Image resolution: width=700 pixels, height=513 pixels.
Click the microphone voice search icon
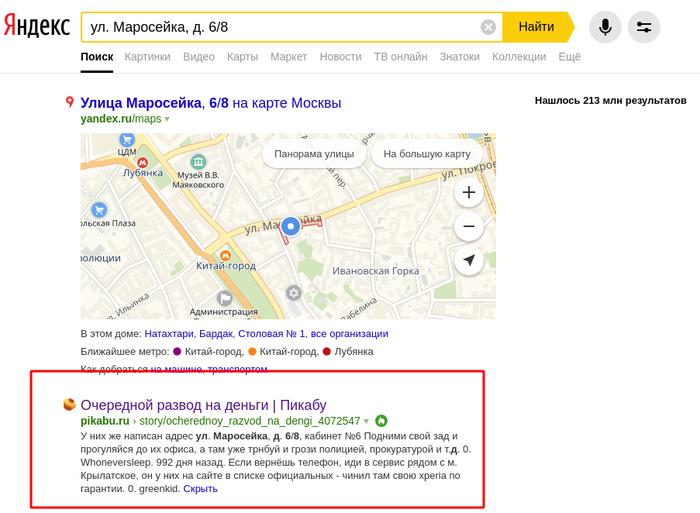(604, 27)
